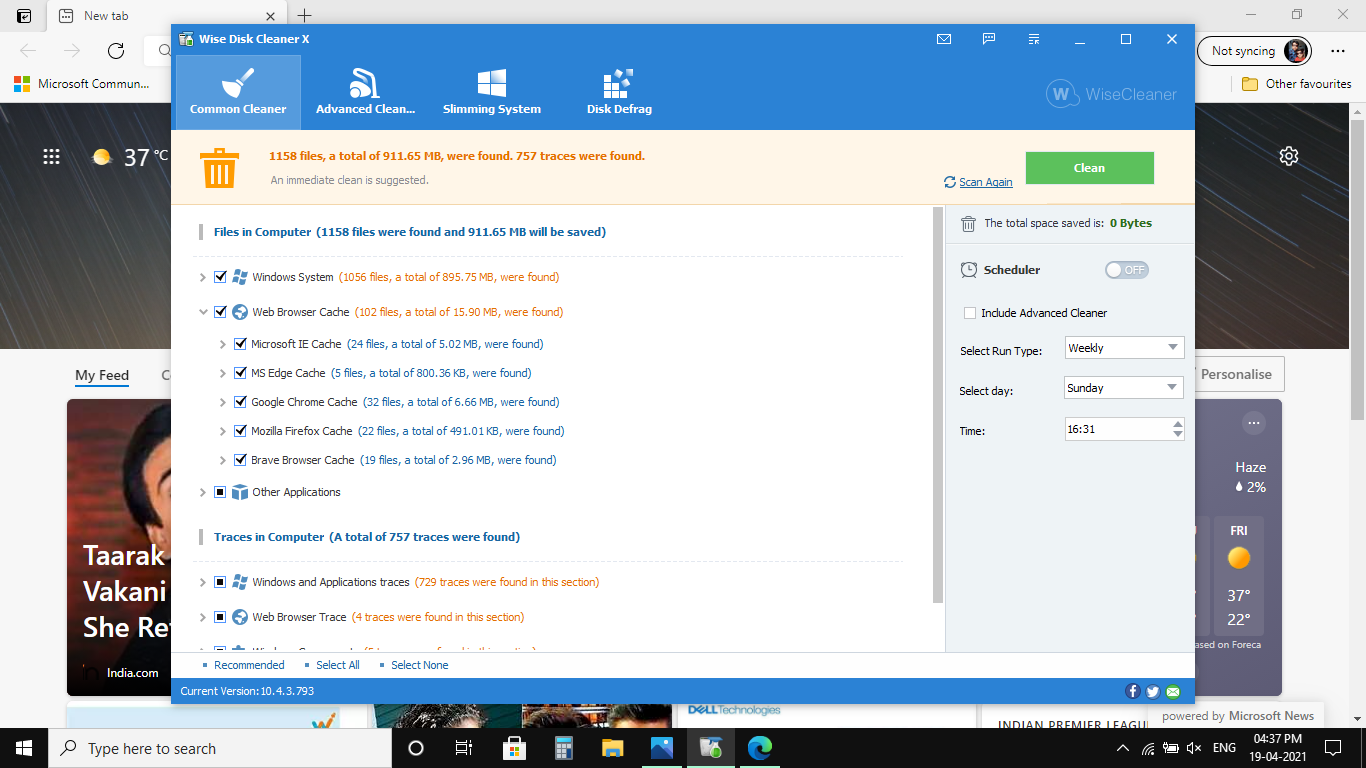Click the orange trash bin icon
1366x768 pixels.
click(218, 168)
